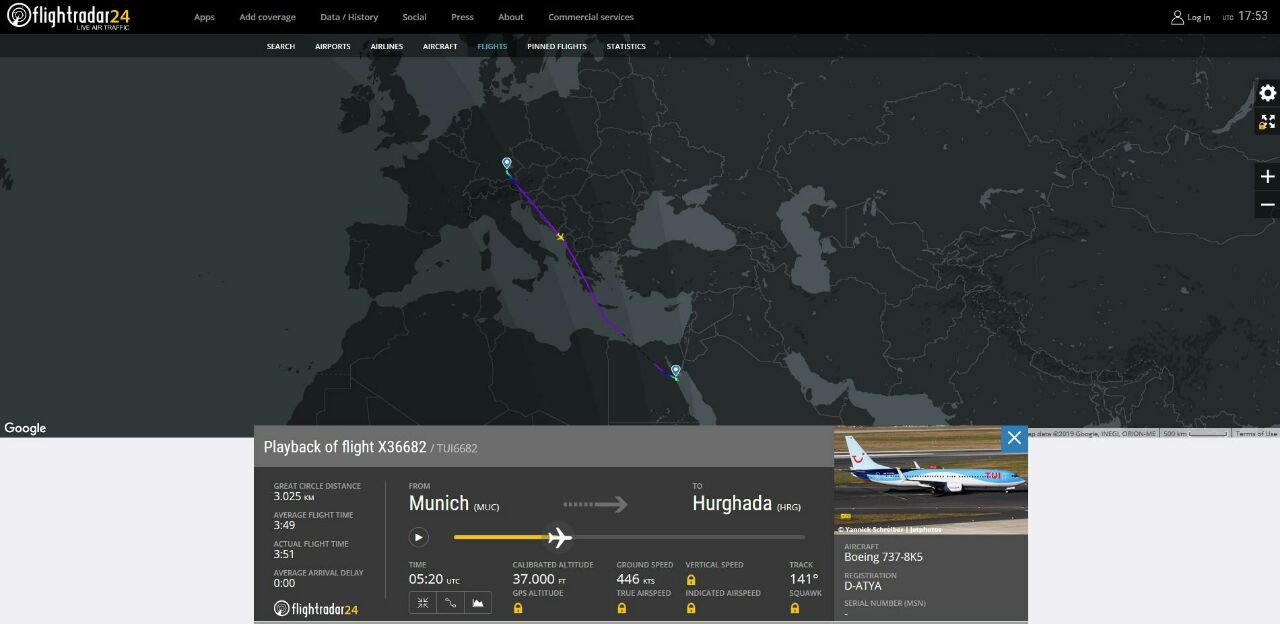The width and height of the screenshot is (1280, 624).
Task: Open the TUI aircraft photo
Action: tap(931, 480)
